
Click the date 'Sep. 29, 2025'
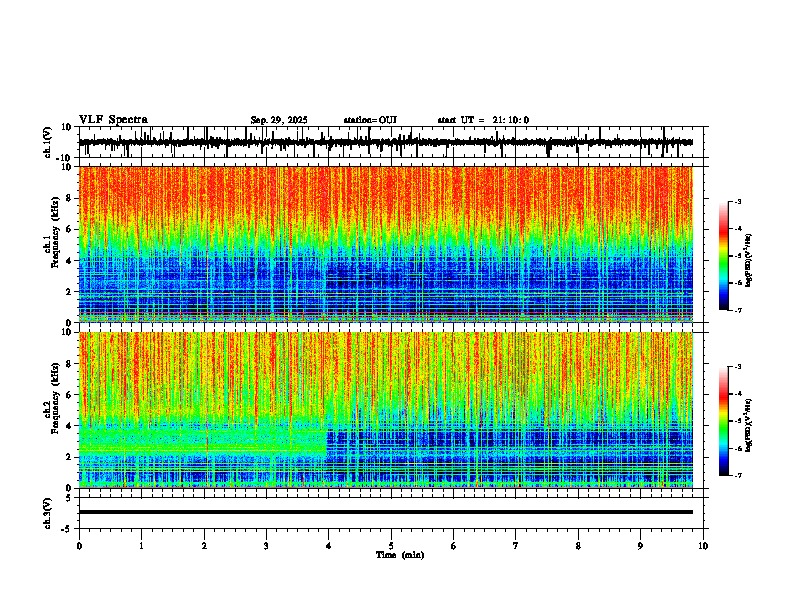tap(279, 120)
